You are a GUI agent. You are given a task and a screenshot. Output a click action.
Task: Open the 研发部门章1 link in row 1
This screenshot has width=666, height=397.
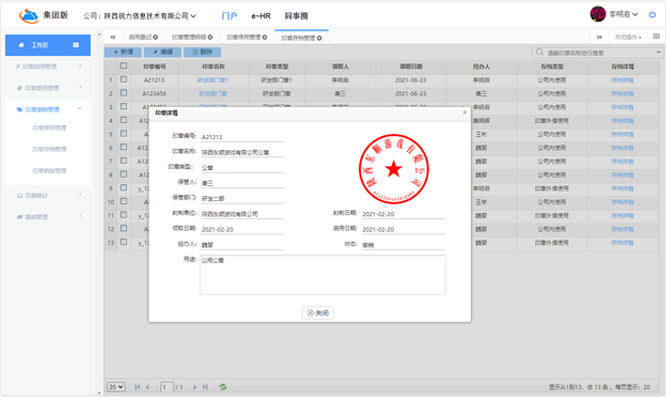pos(213,80)
